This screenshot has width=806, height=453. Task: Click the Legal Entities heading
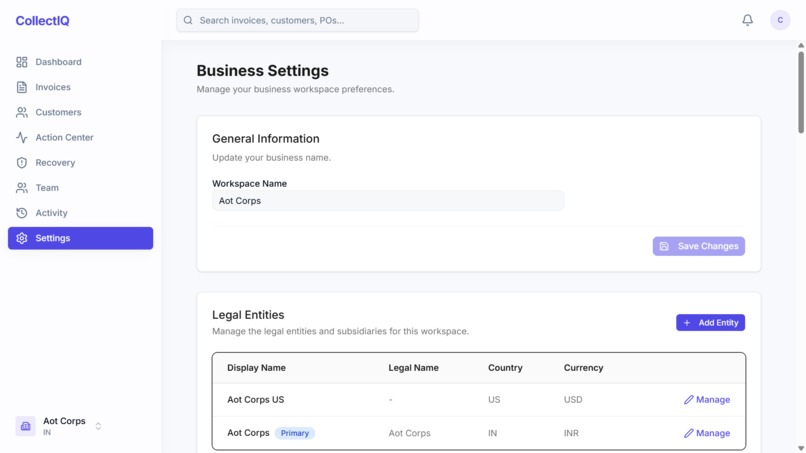(248, 315)
